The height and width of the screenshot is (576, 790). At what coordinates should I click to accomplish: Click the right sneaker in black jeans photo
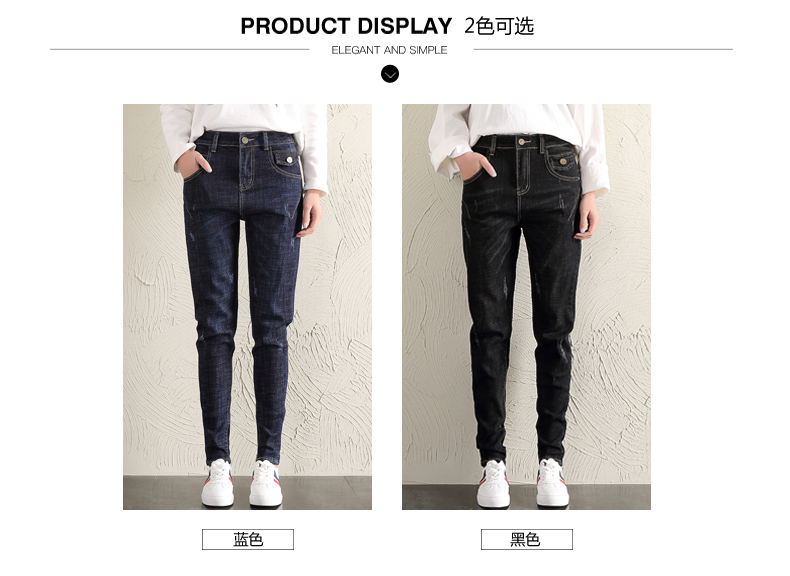pos(553,483)
